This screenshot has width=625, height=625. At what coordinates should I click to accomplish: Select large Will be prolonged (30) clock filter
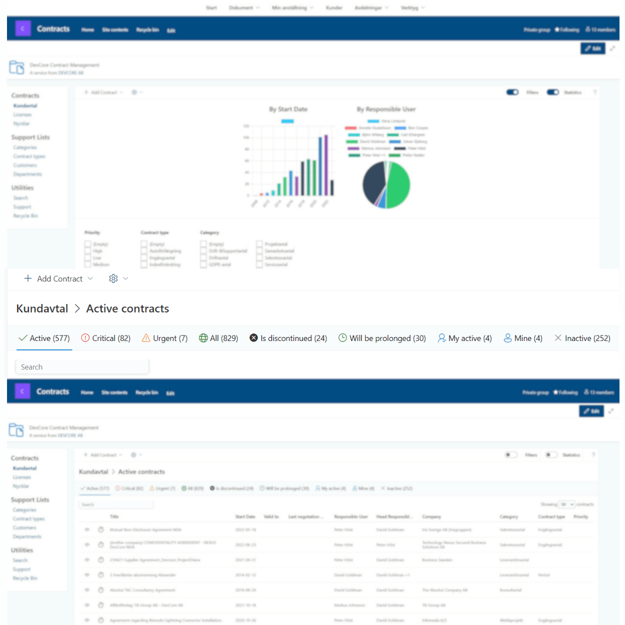[382, 339]
